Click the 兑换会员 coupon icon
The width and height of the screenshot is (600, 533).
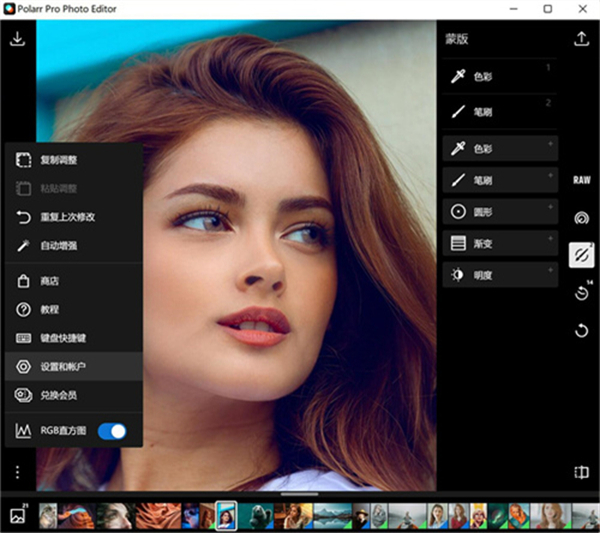23,395
